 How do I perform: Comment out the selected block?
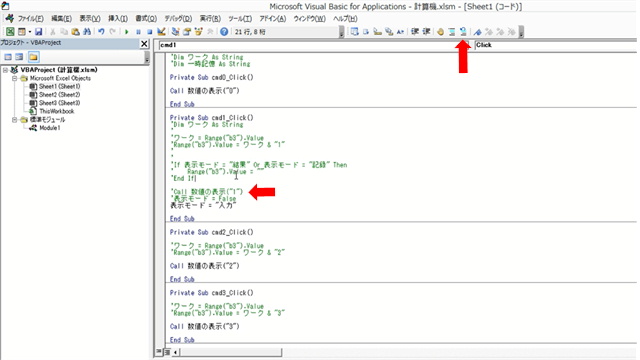tap(452, 31)
